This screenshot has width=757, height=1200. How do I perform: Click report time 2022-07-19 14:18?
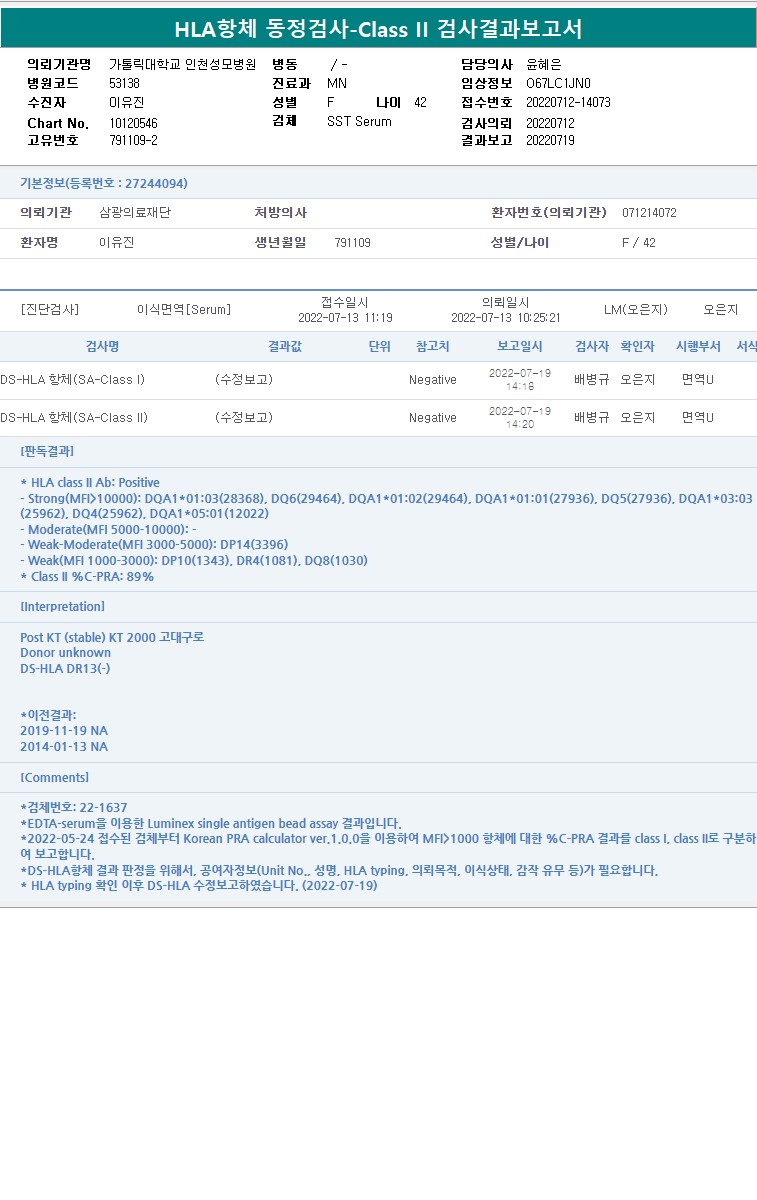pyautogui.click(x=520, y=379)
